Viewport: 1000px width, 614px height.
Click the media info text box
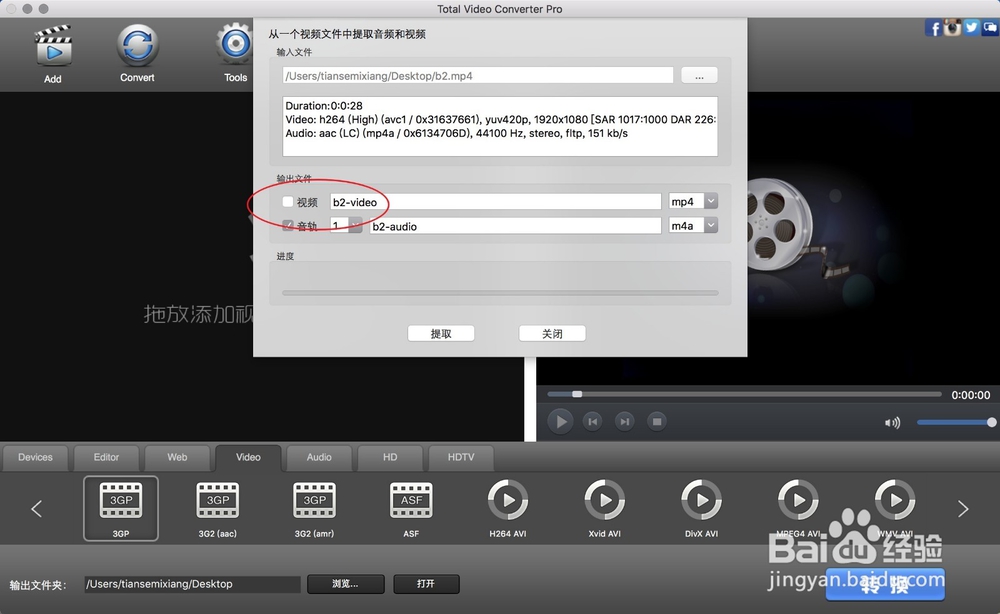pyautogui.click(x=500, y=126)
